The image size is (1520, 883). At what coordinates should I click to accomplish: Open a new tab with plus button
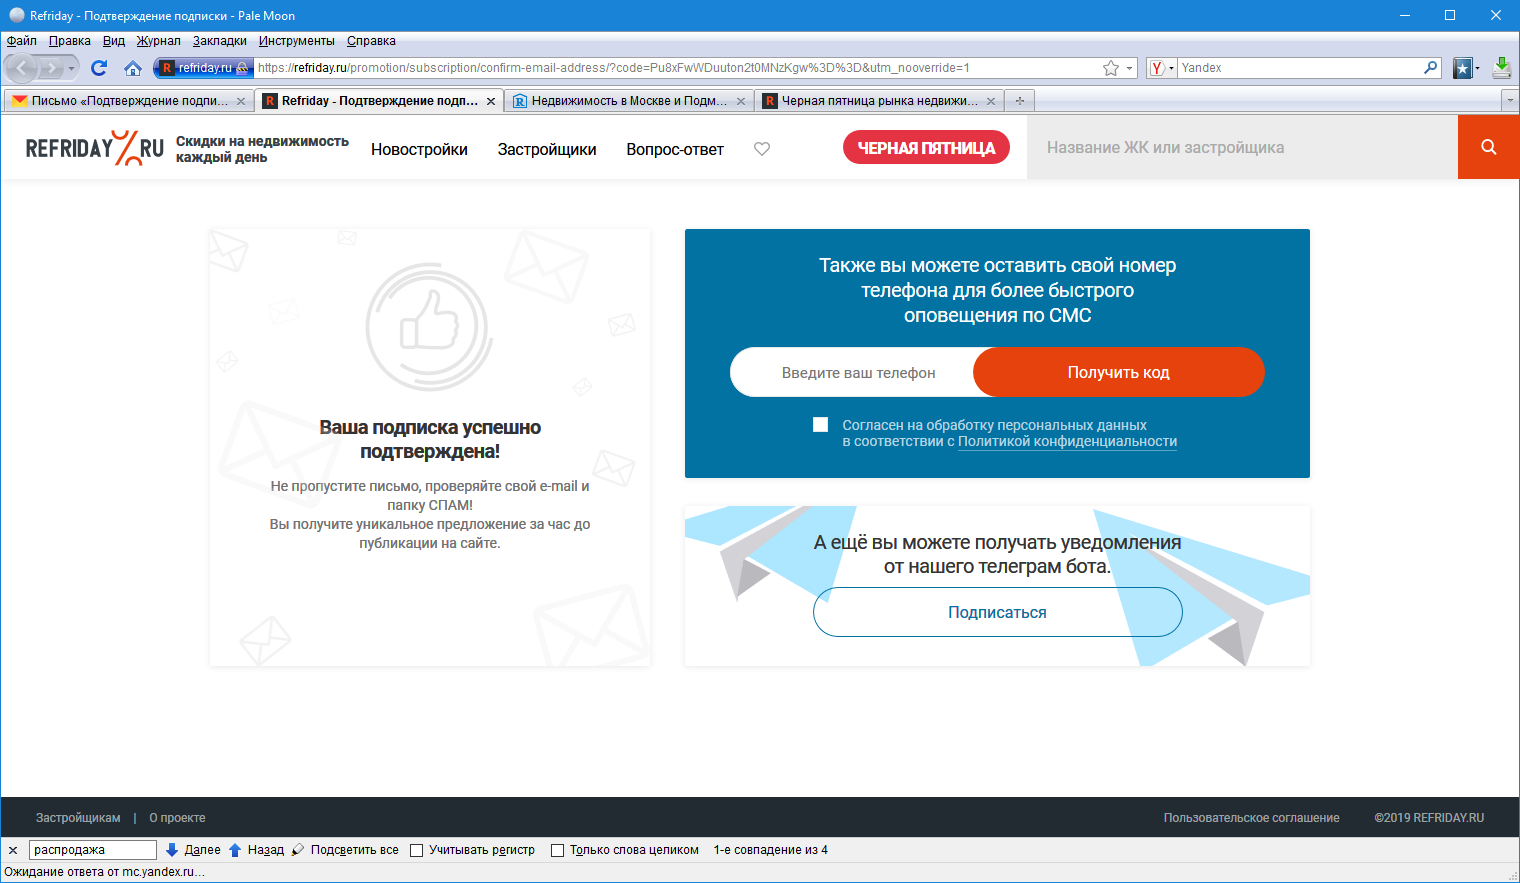click(1020, 101)
